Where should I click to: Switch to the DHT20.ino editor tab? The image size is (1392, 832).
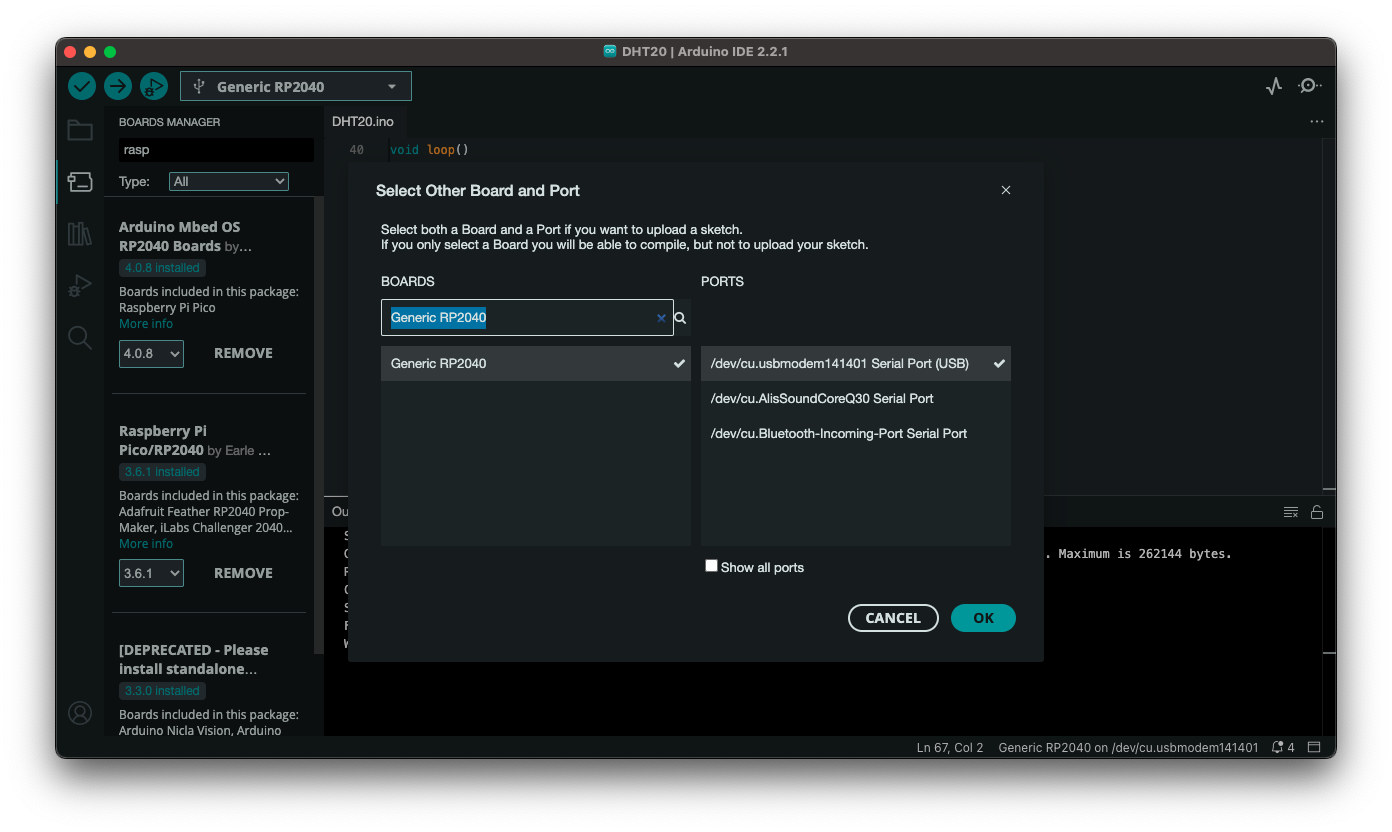pyautogui.click(x=363, y=121)
